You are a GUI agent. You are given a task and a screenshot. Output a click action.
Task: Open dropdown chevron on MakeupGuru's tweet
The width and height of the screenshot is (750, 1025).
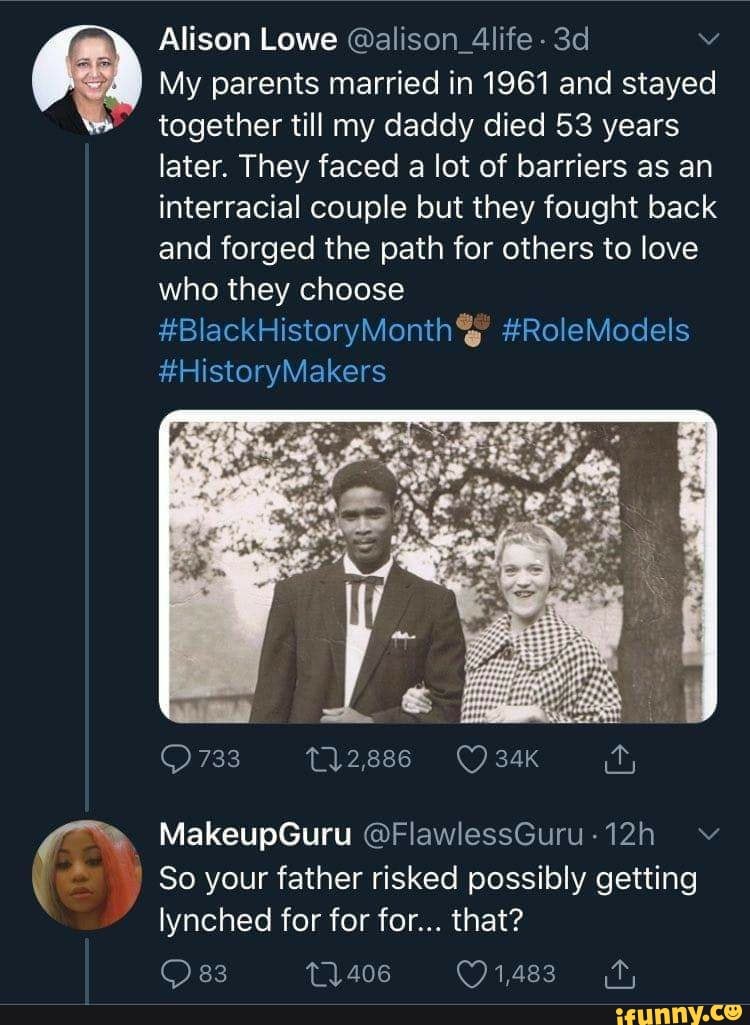706,834
